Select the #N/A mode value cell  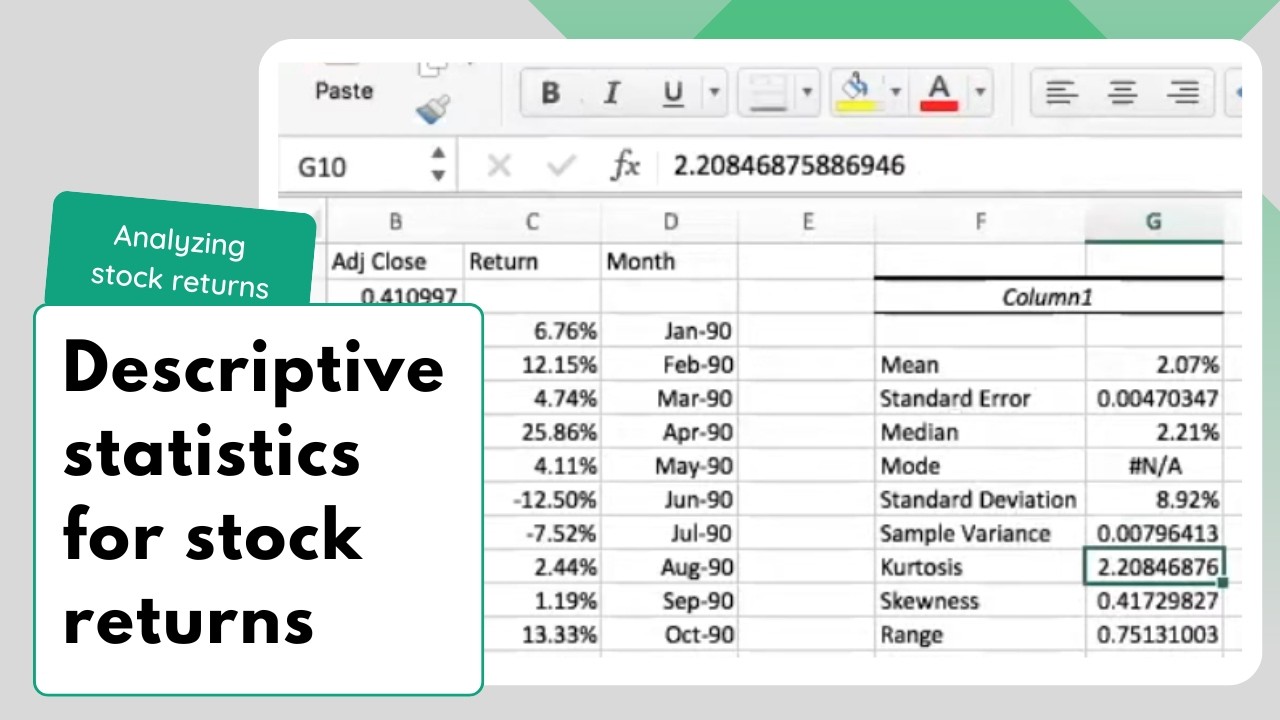tap(1154, 466)
